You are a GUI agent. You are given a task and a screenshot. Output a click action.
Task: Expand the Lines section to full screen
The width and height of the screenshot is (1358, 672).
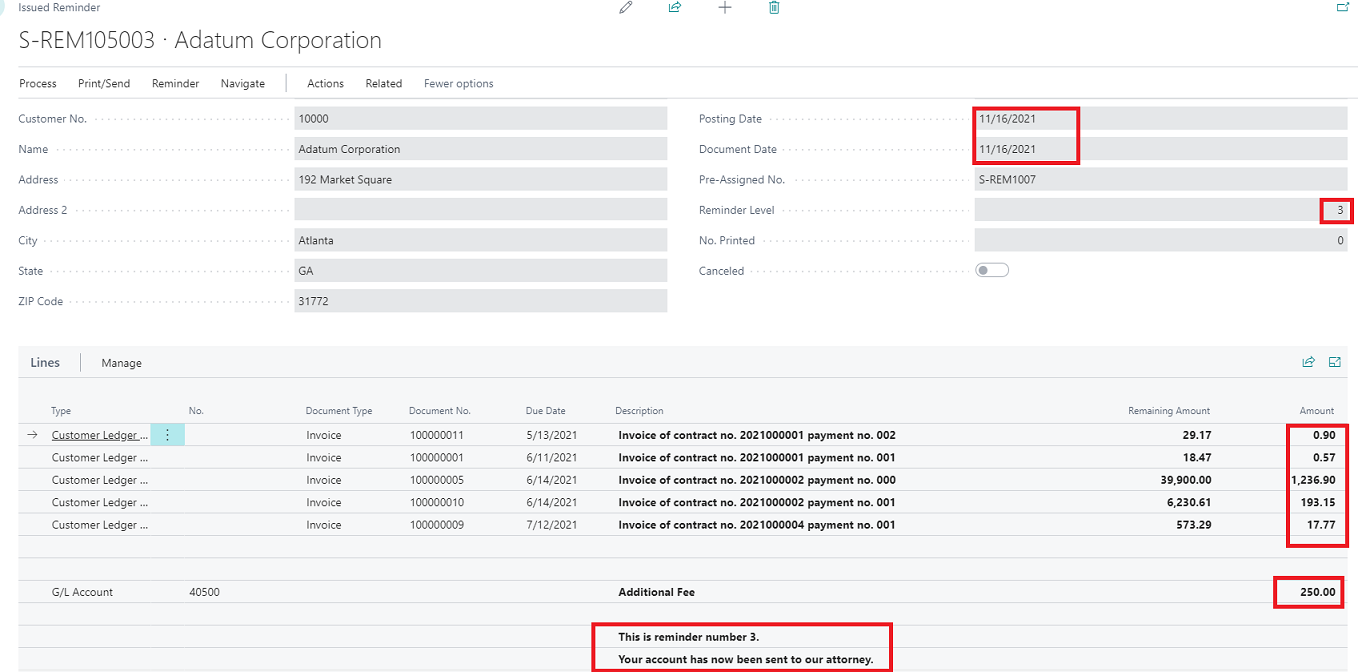(1335, 362)
